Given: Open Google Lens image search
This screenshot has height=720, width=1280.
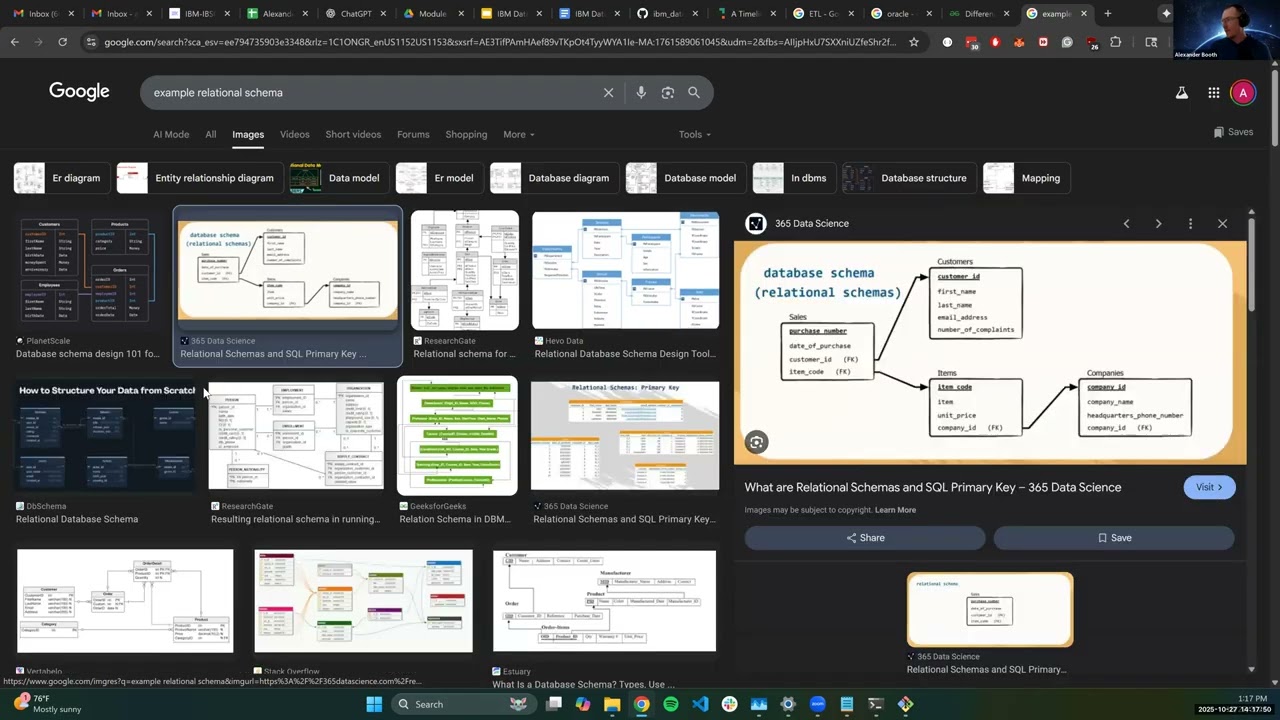Looking at the screenshot, I should tap(667, 92).
